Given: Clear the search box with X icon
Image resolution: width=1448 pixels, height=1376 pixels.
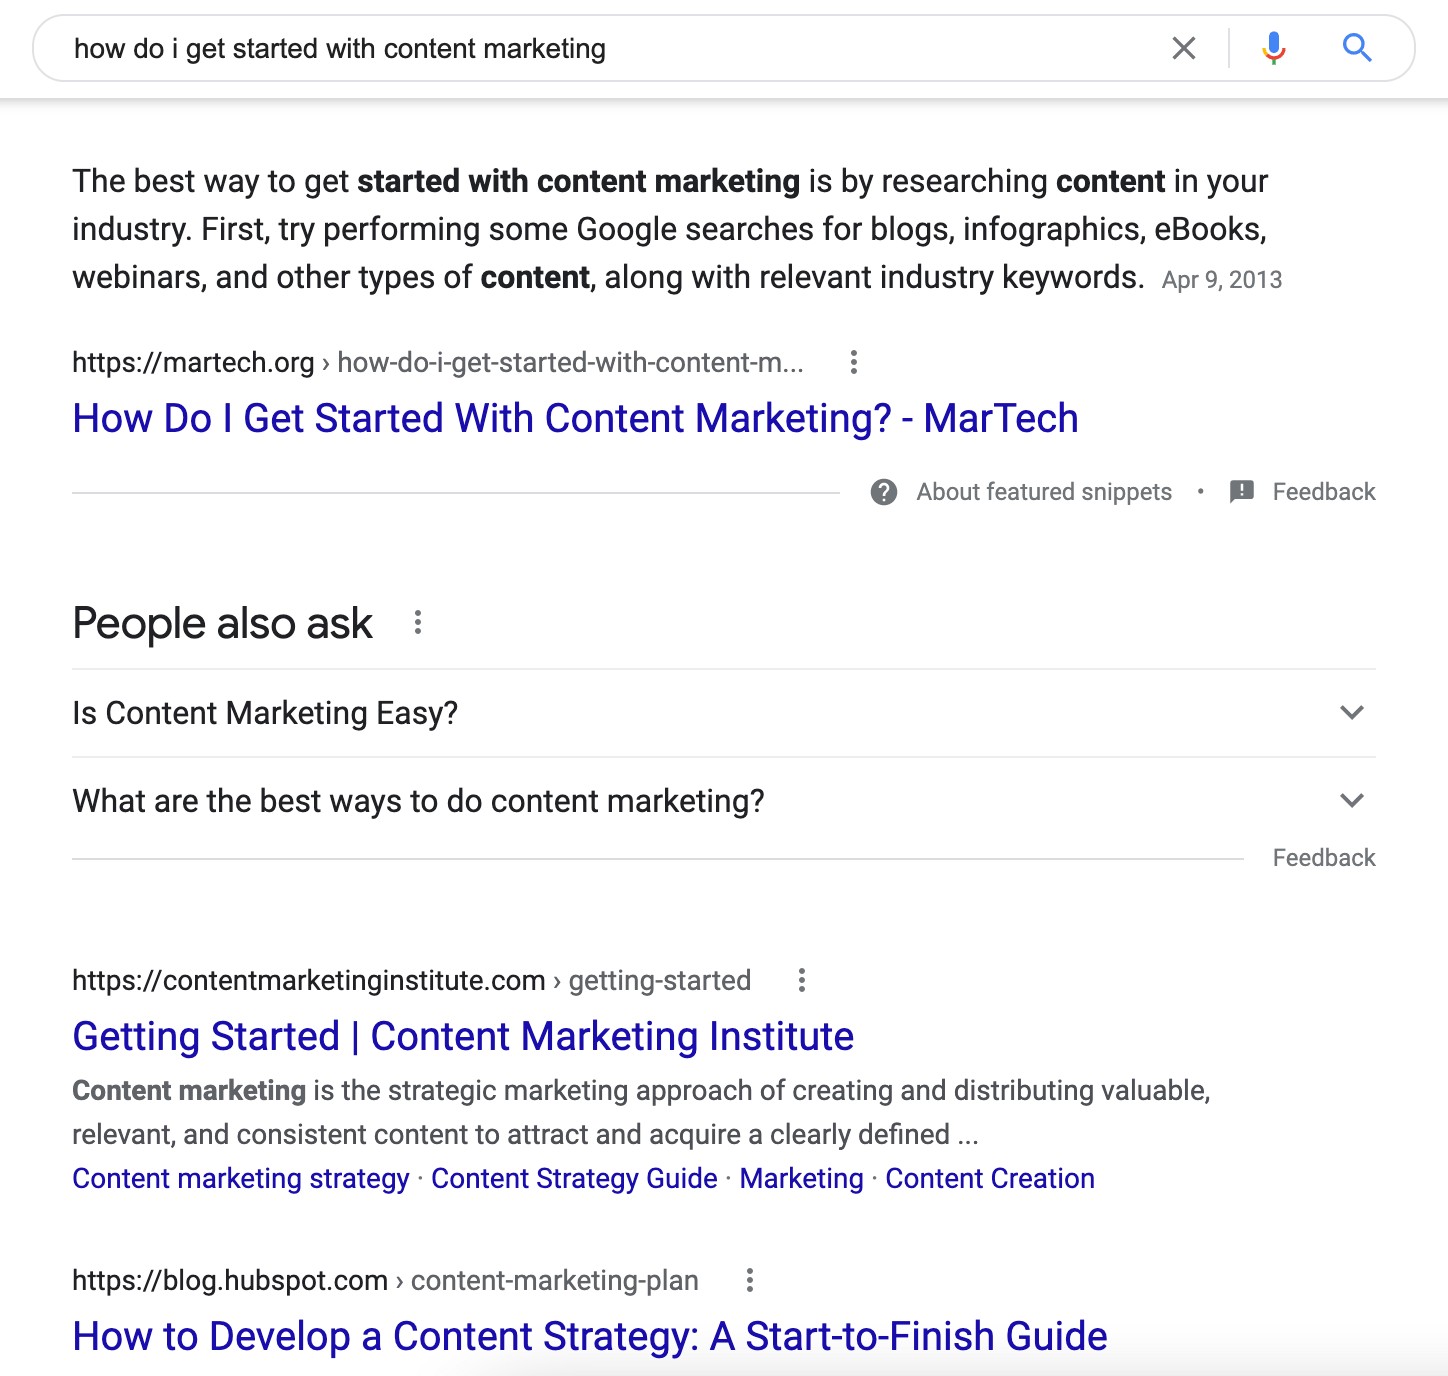Looking at the screenshot, I should click(x=1184, y=48).
